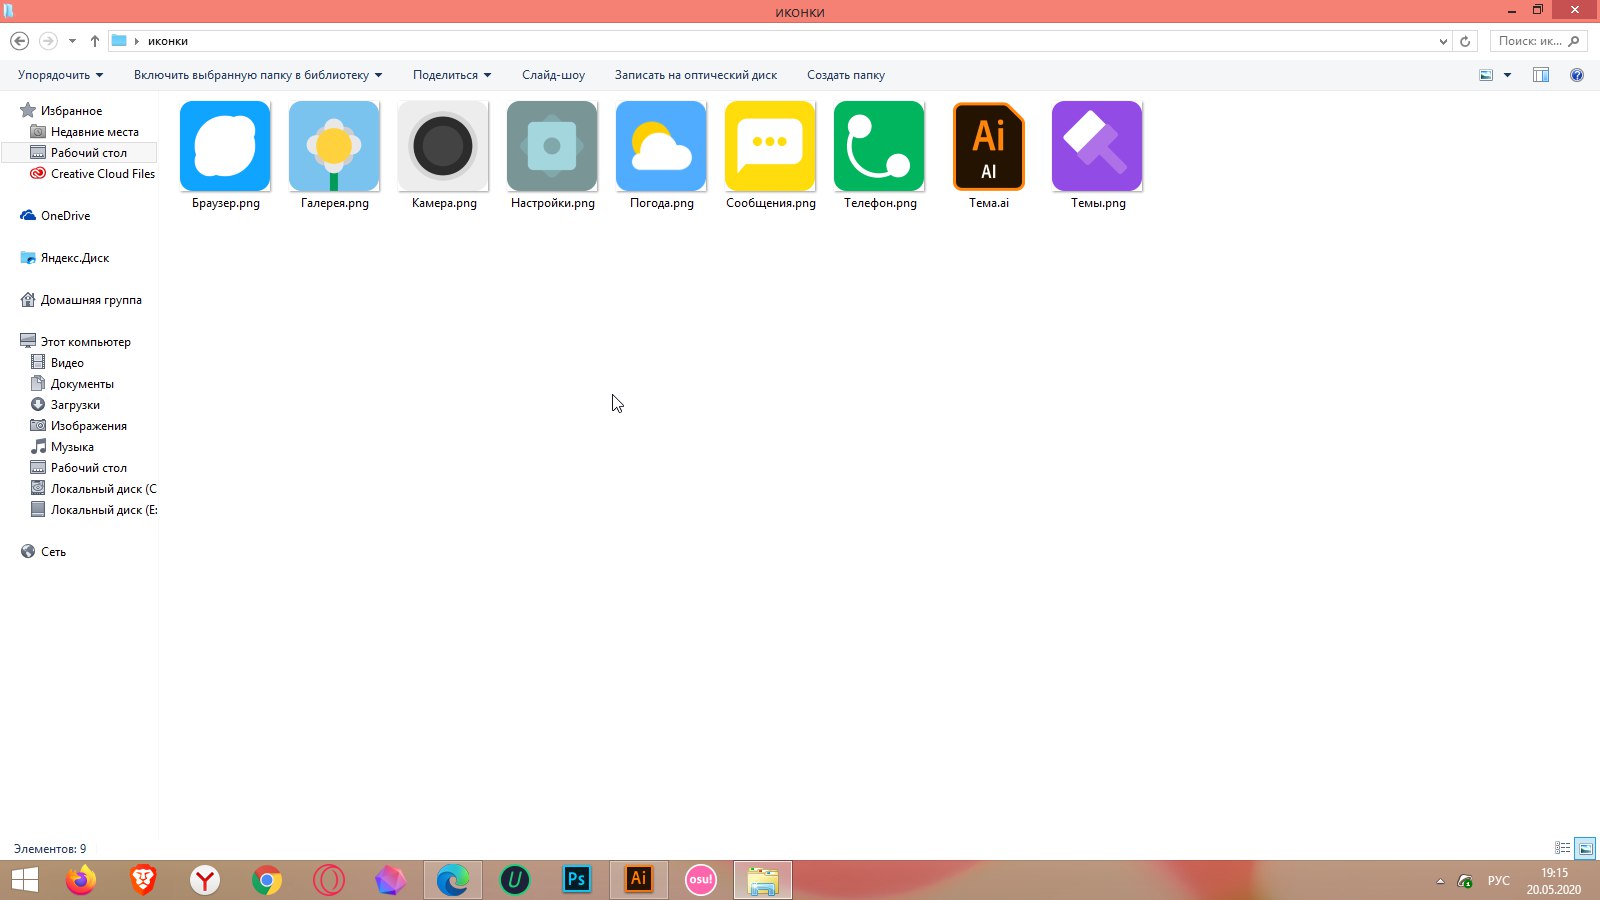
Task: Select Избранное in navigation pane
Action: coord(71,111)
